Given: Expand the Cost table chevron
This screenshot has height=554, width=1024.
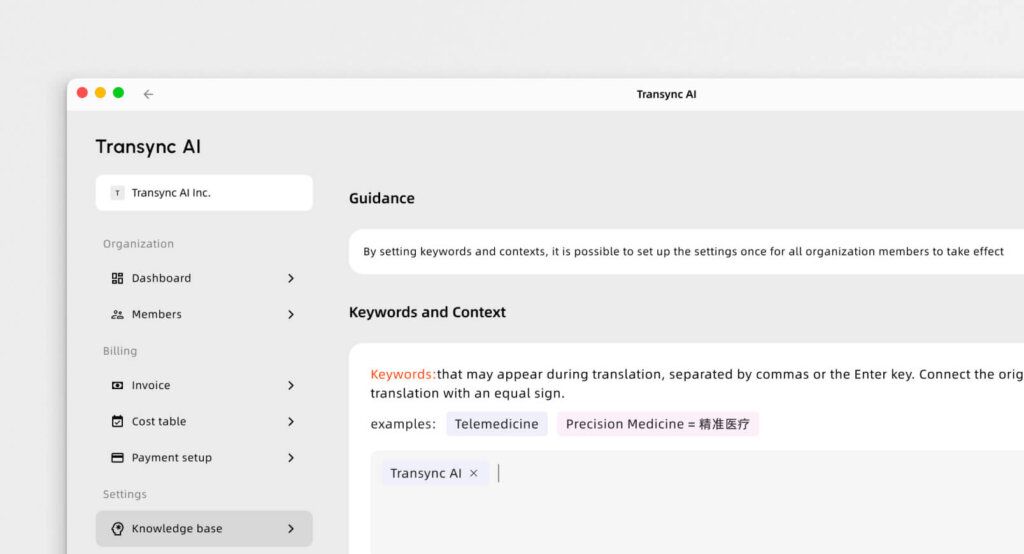Looking at the screenshot, I should 291,421.
